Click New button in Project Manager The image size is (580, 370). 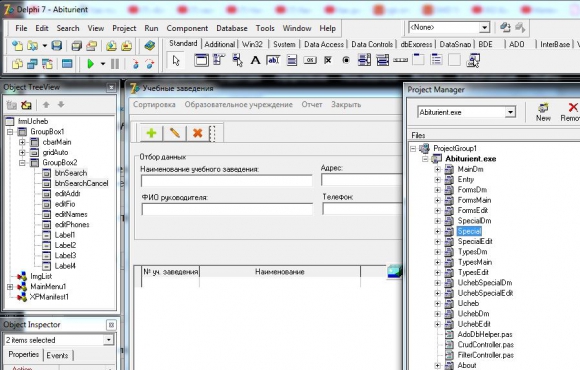pos(543,112)
